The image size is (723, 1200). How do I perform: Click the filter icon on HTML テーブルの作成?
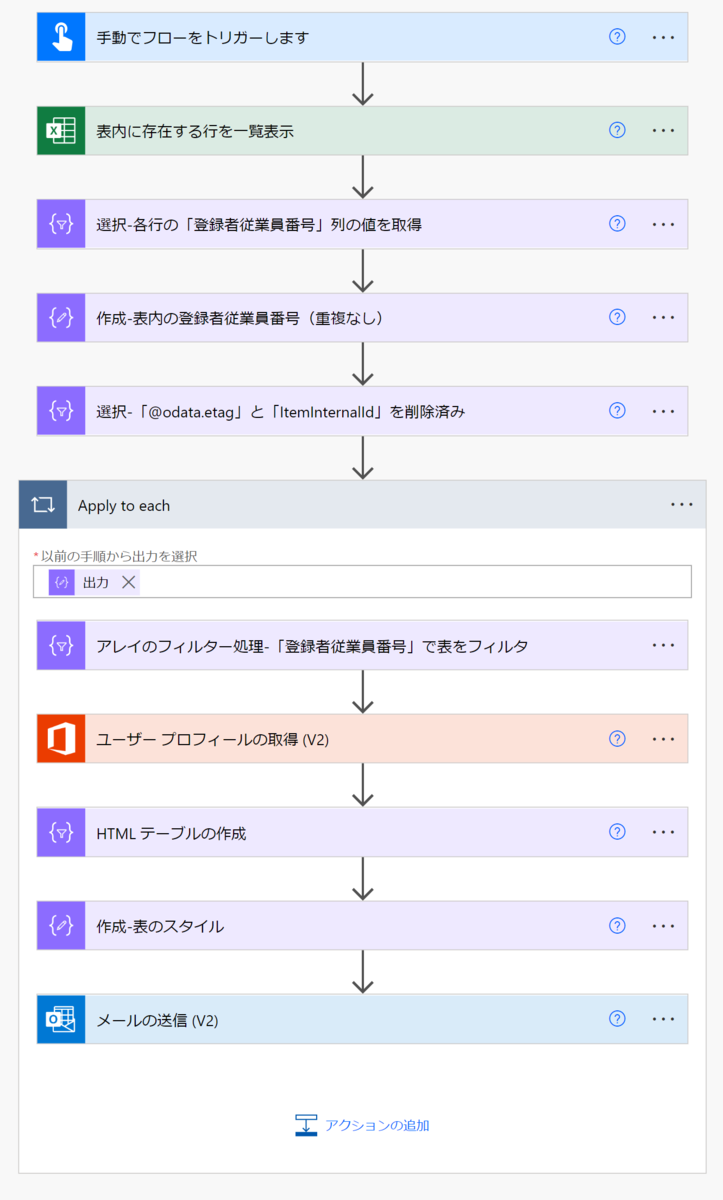click(x=61, y=832)
